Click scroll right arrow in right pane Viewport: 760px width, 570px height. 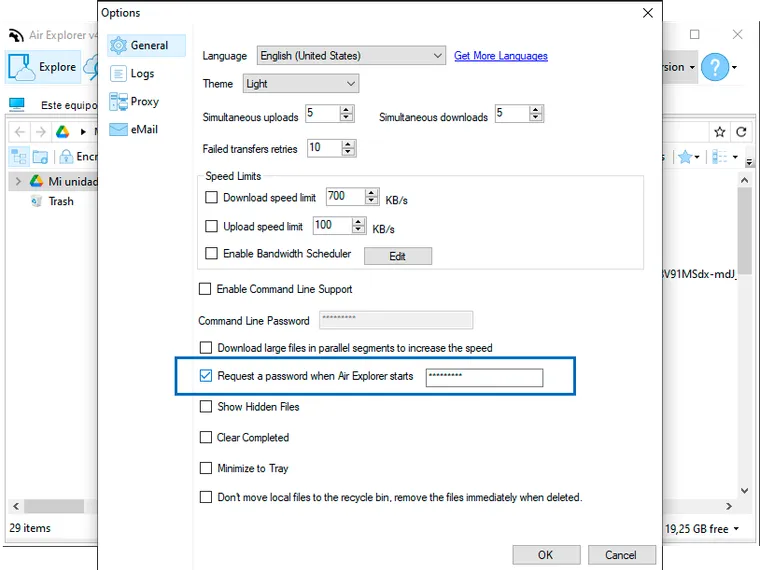point(729,506)
